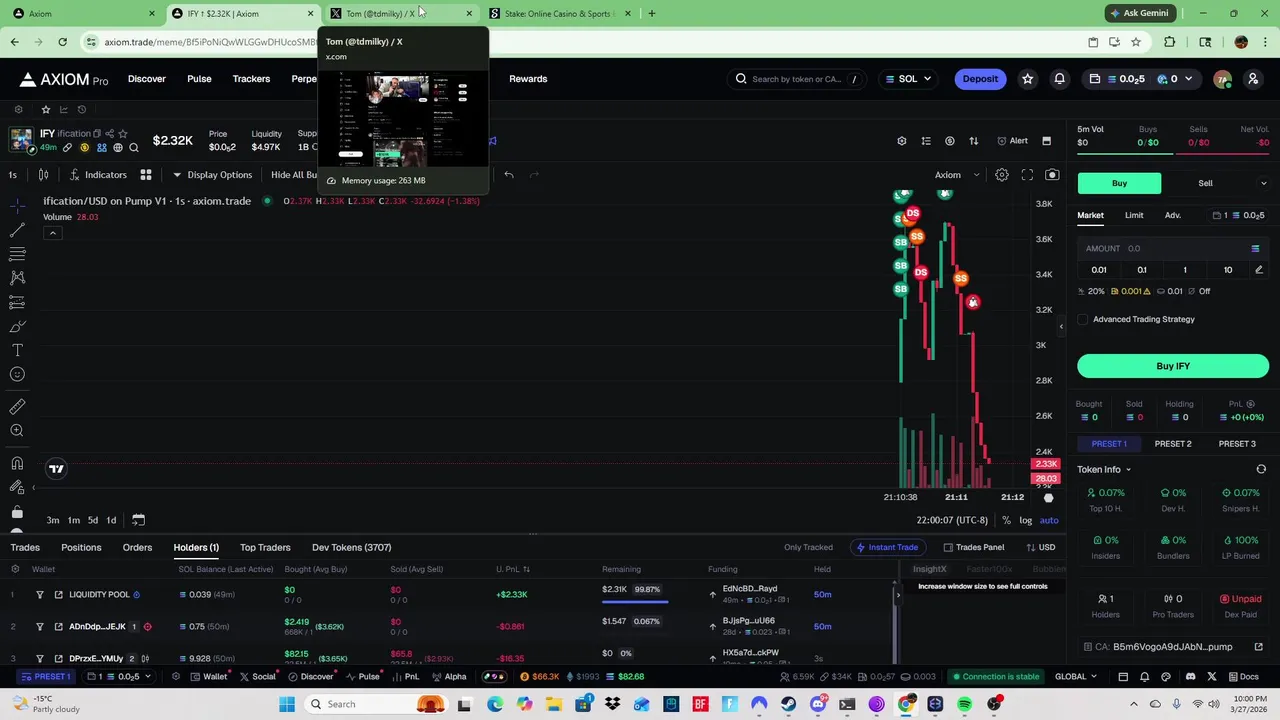Toggle Only Tracked filter
The height and width of the screenshot is (720, 1280).
coord(808,547)
